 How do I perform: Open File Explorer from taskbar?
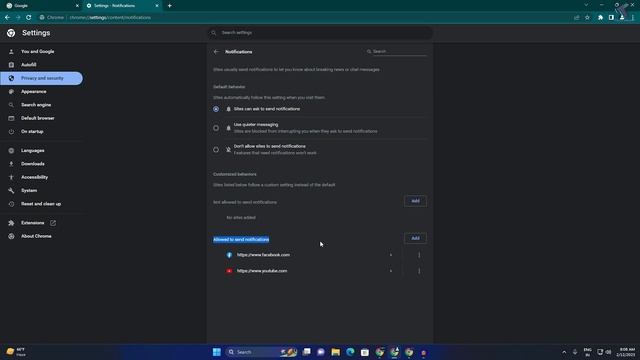pyautogui.click(x=336, y=352)
